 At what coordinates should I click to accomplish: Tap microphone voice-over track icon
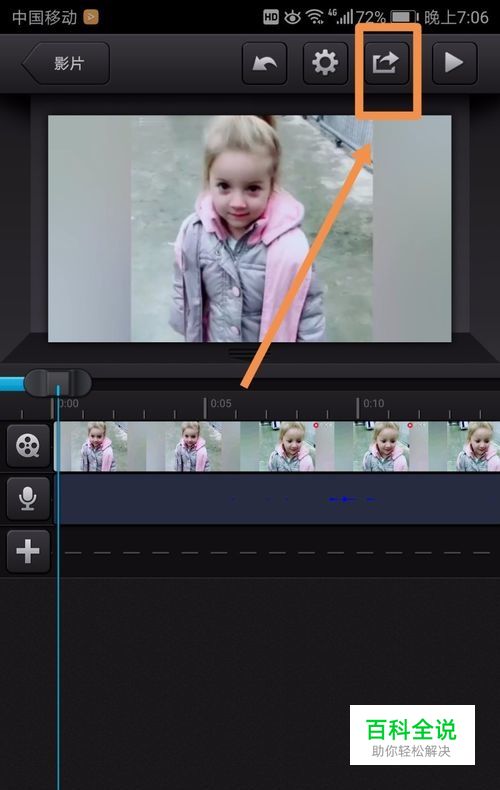click(x=28, y=499)
